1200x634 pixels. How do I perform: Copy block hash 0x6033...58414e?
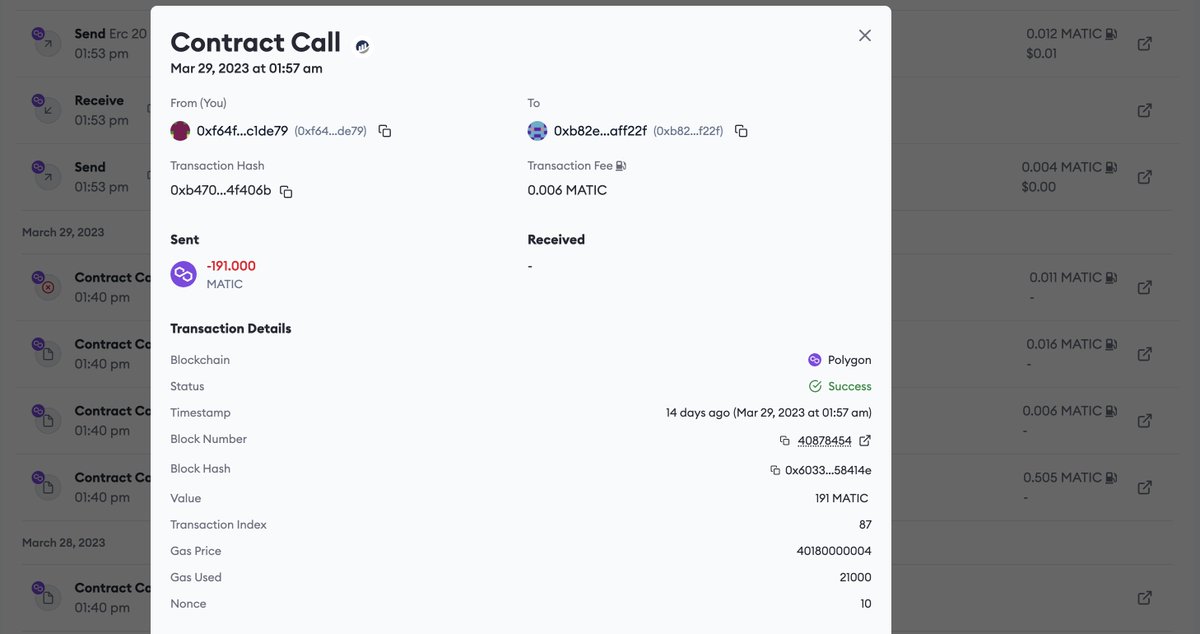[775, 470]
